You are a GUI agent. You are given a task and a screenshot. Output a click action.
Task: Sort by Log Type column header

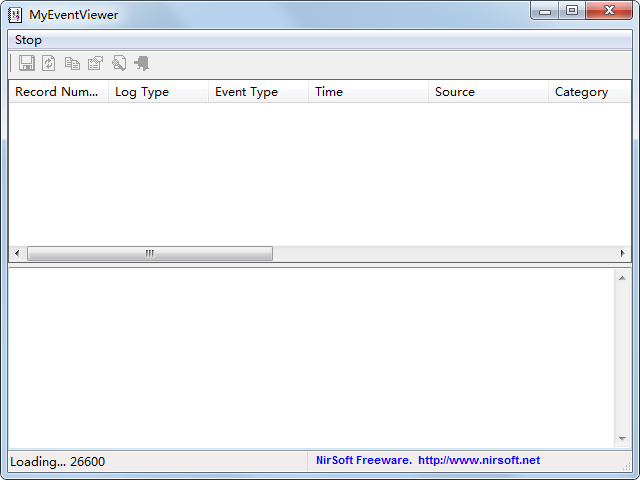coord(158,91)
